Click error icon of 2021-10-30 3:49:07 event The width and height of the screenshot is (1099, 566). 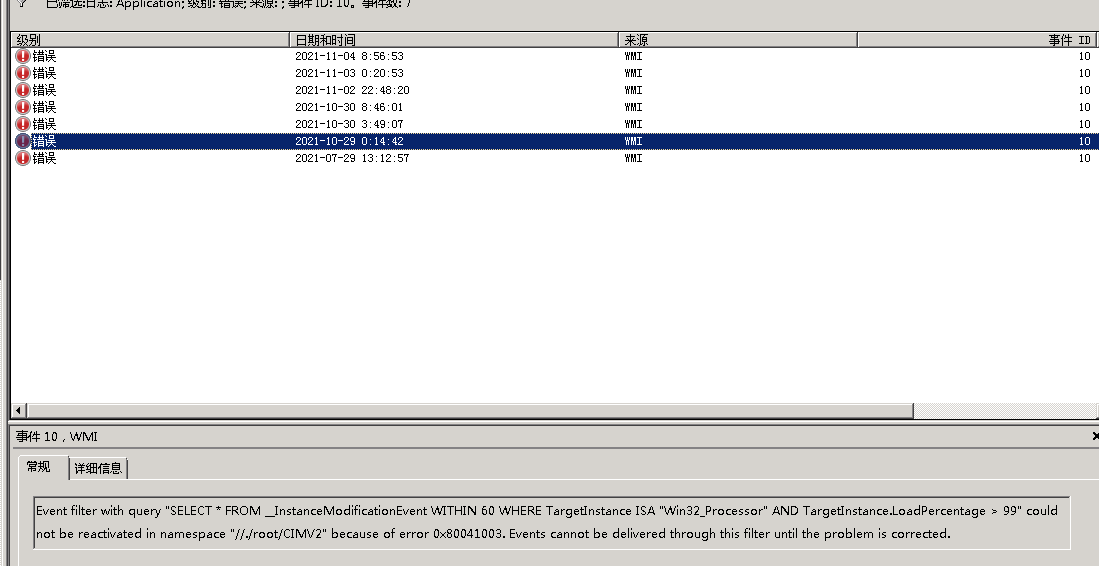pos(23,124)
